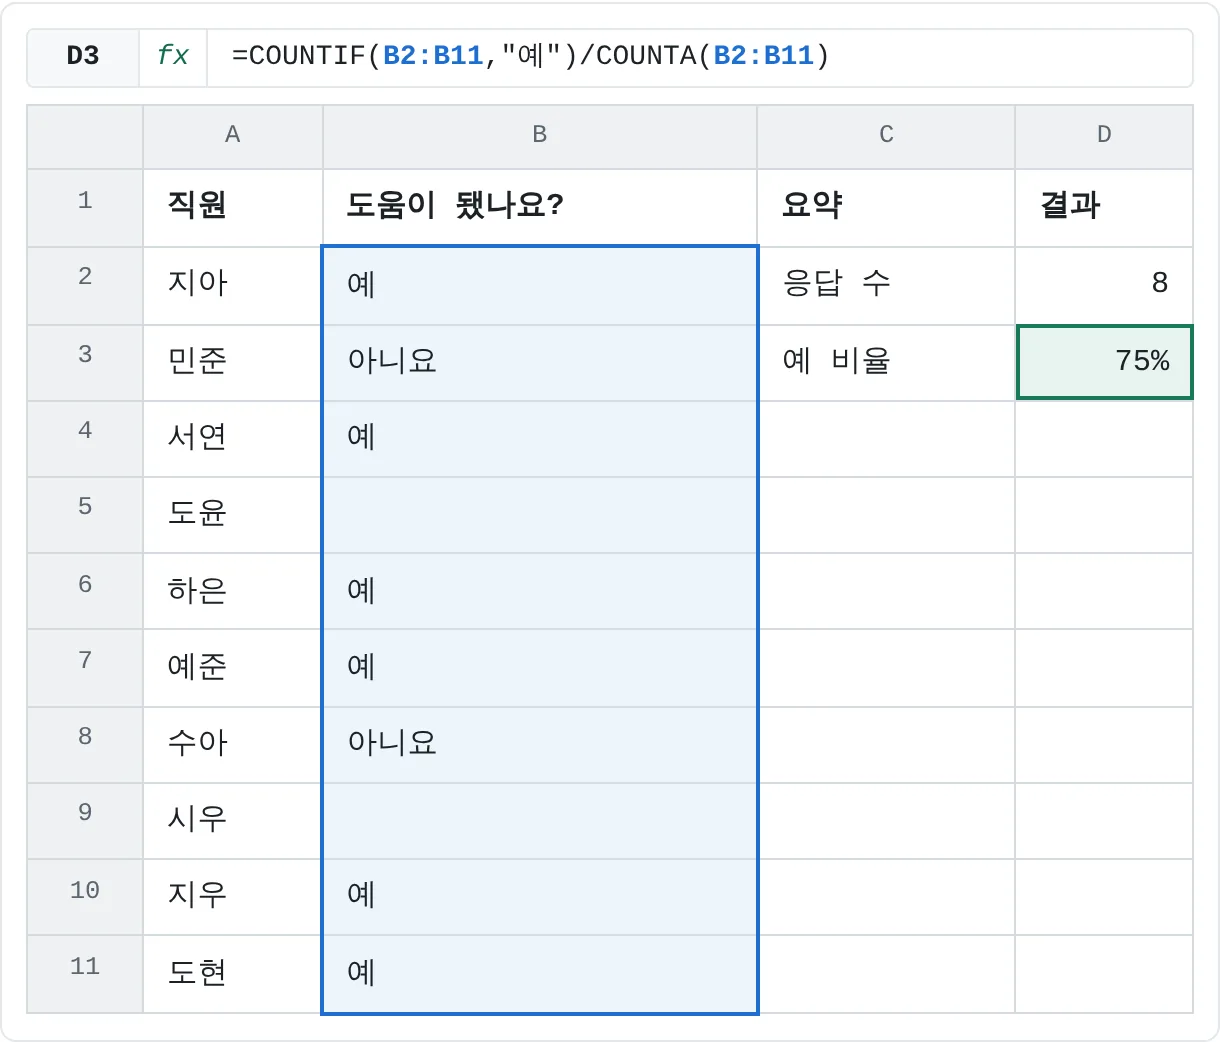Click cell "도현" in column A
The width and height of the screenshot is (1220, 1042).
(233, 974)
